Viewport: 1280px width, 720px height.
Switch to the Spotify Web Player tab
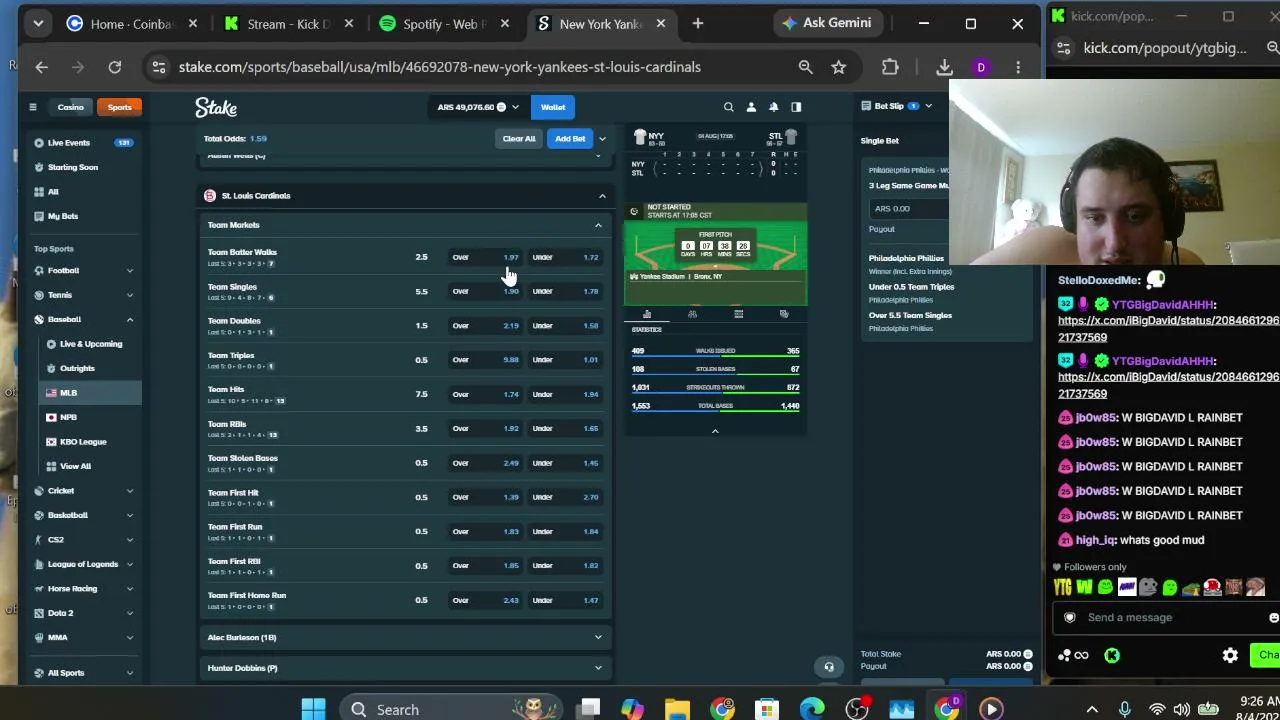coord(445,24)
